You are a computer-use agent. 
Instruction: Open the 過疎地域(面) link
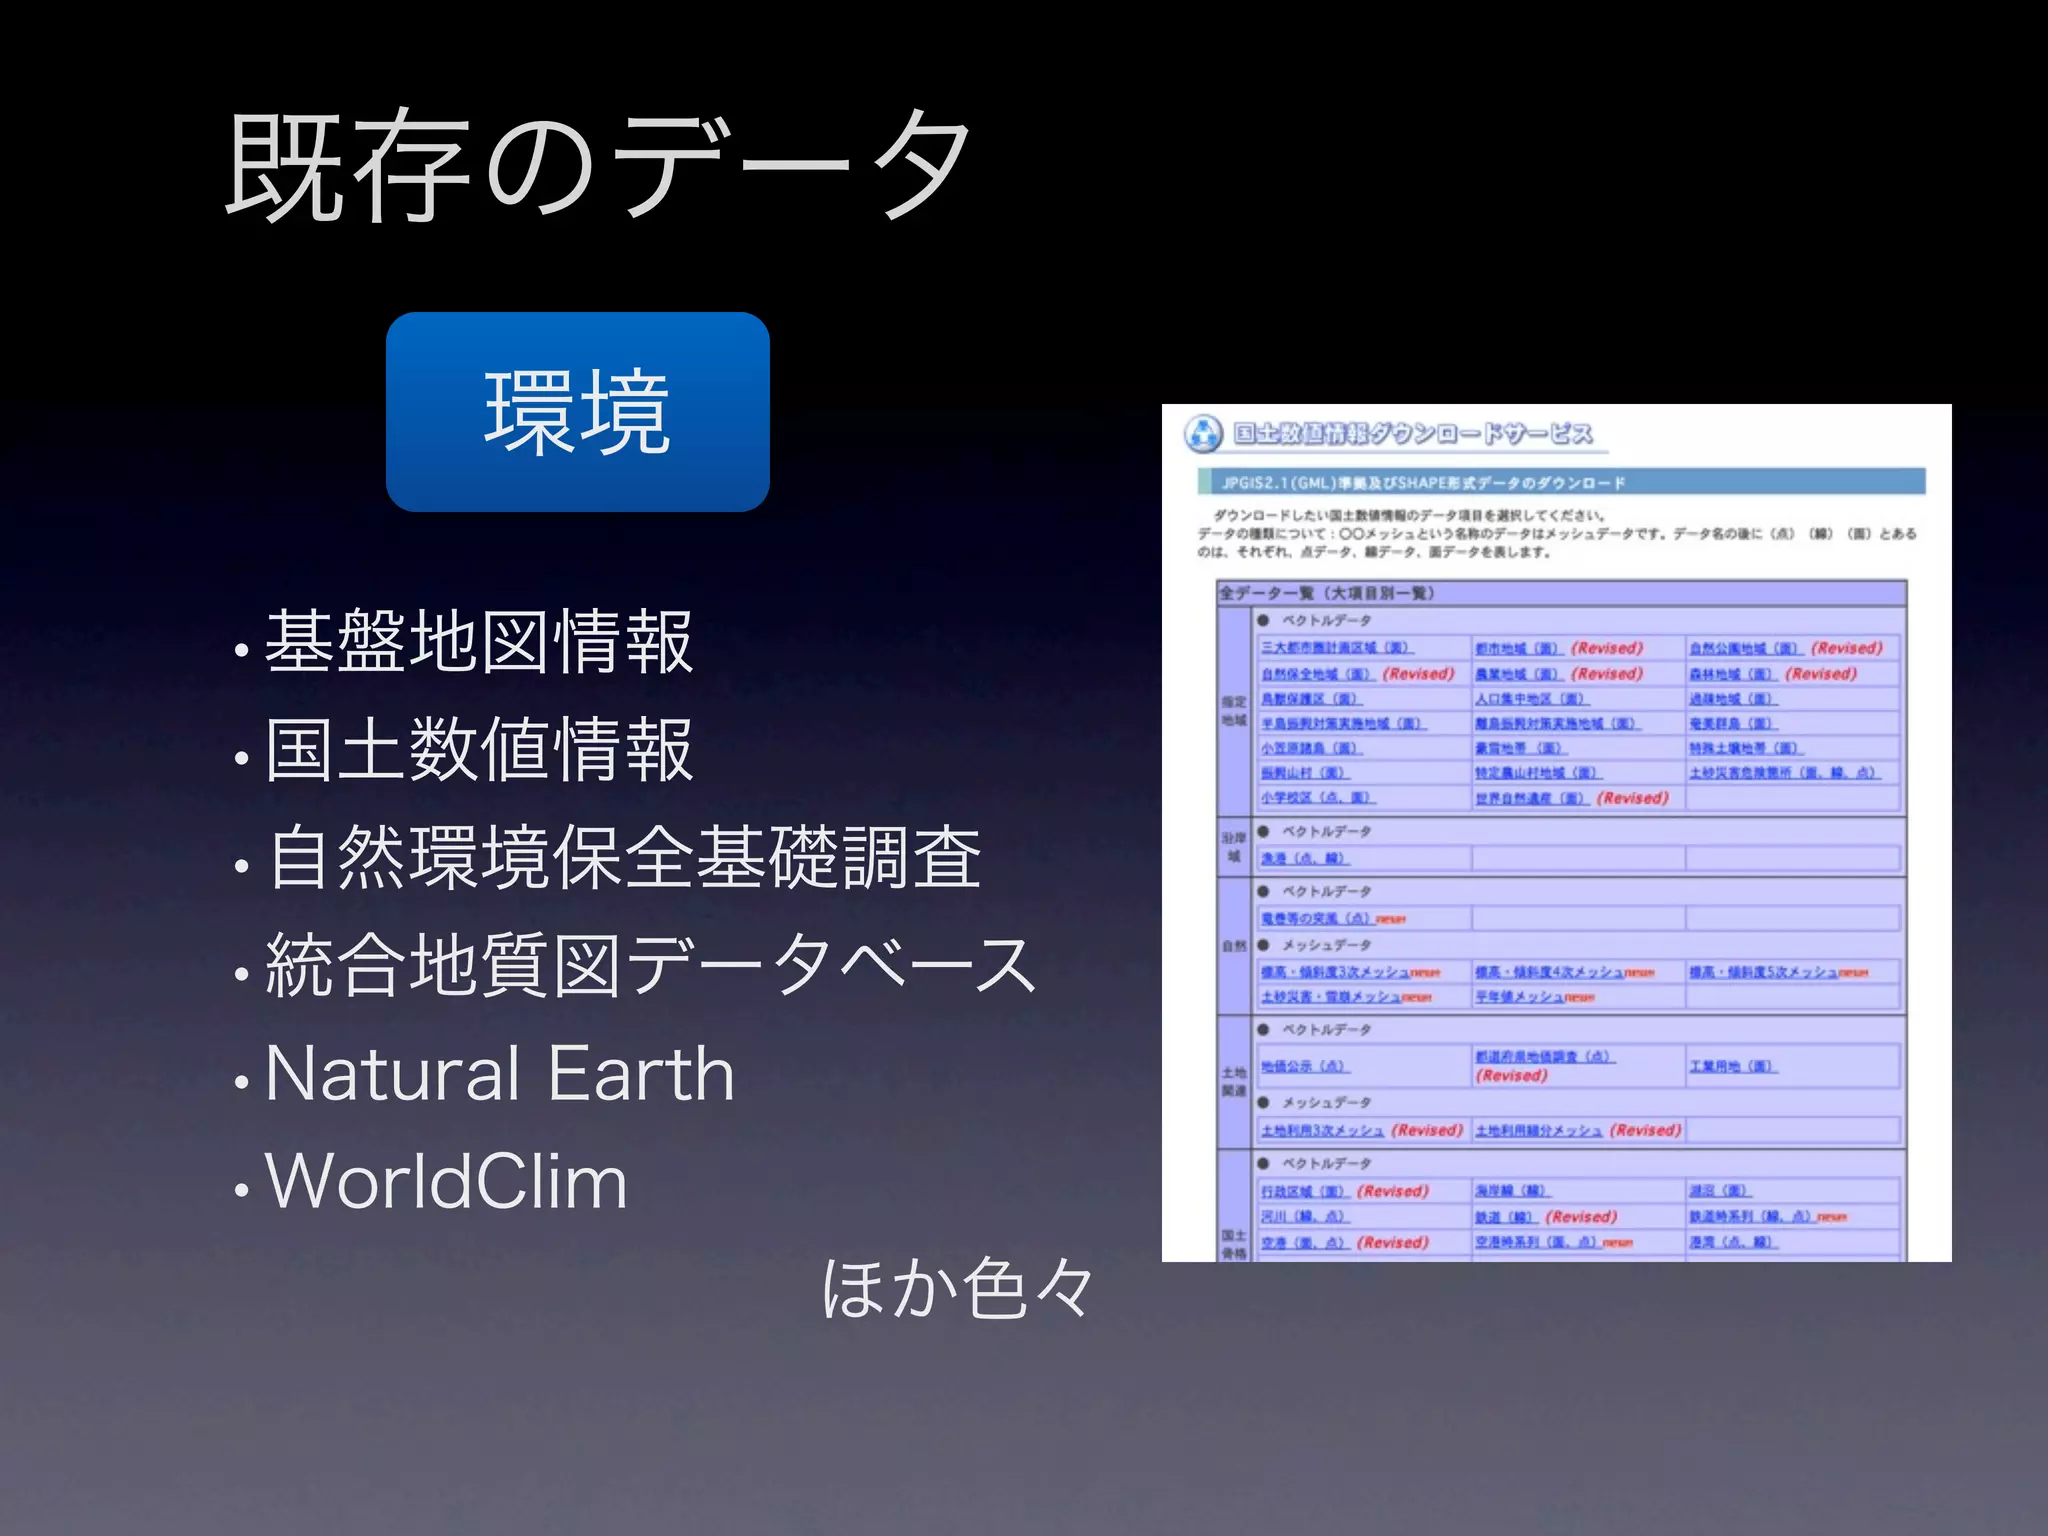click(x=1733, y=699)
